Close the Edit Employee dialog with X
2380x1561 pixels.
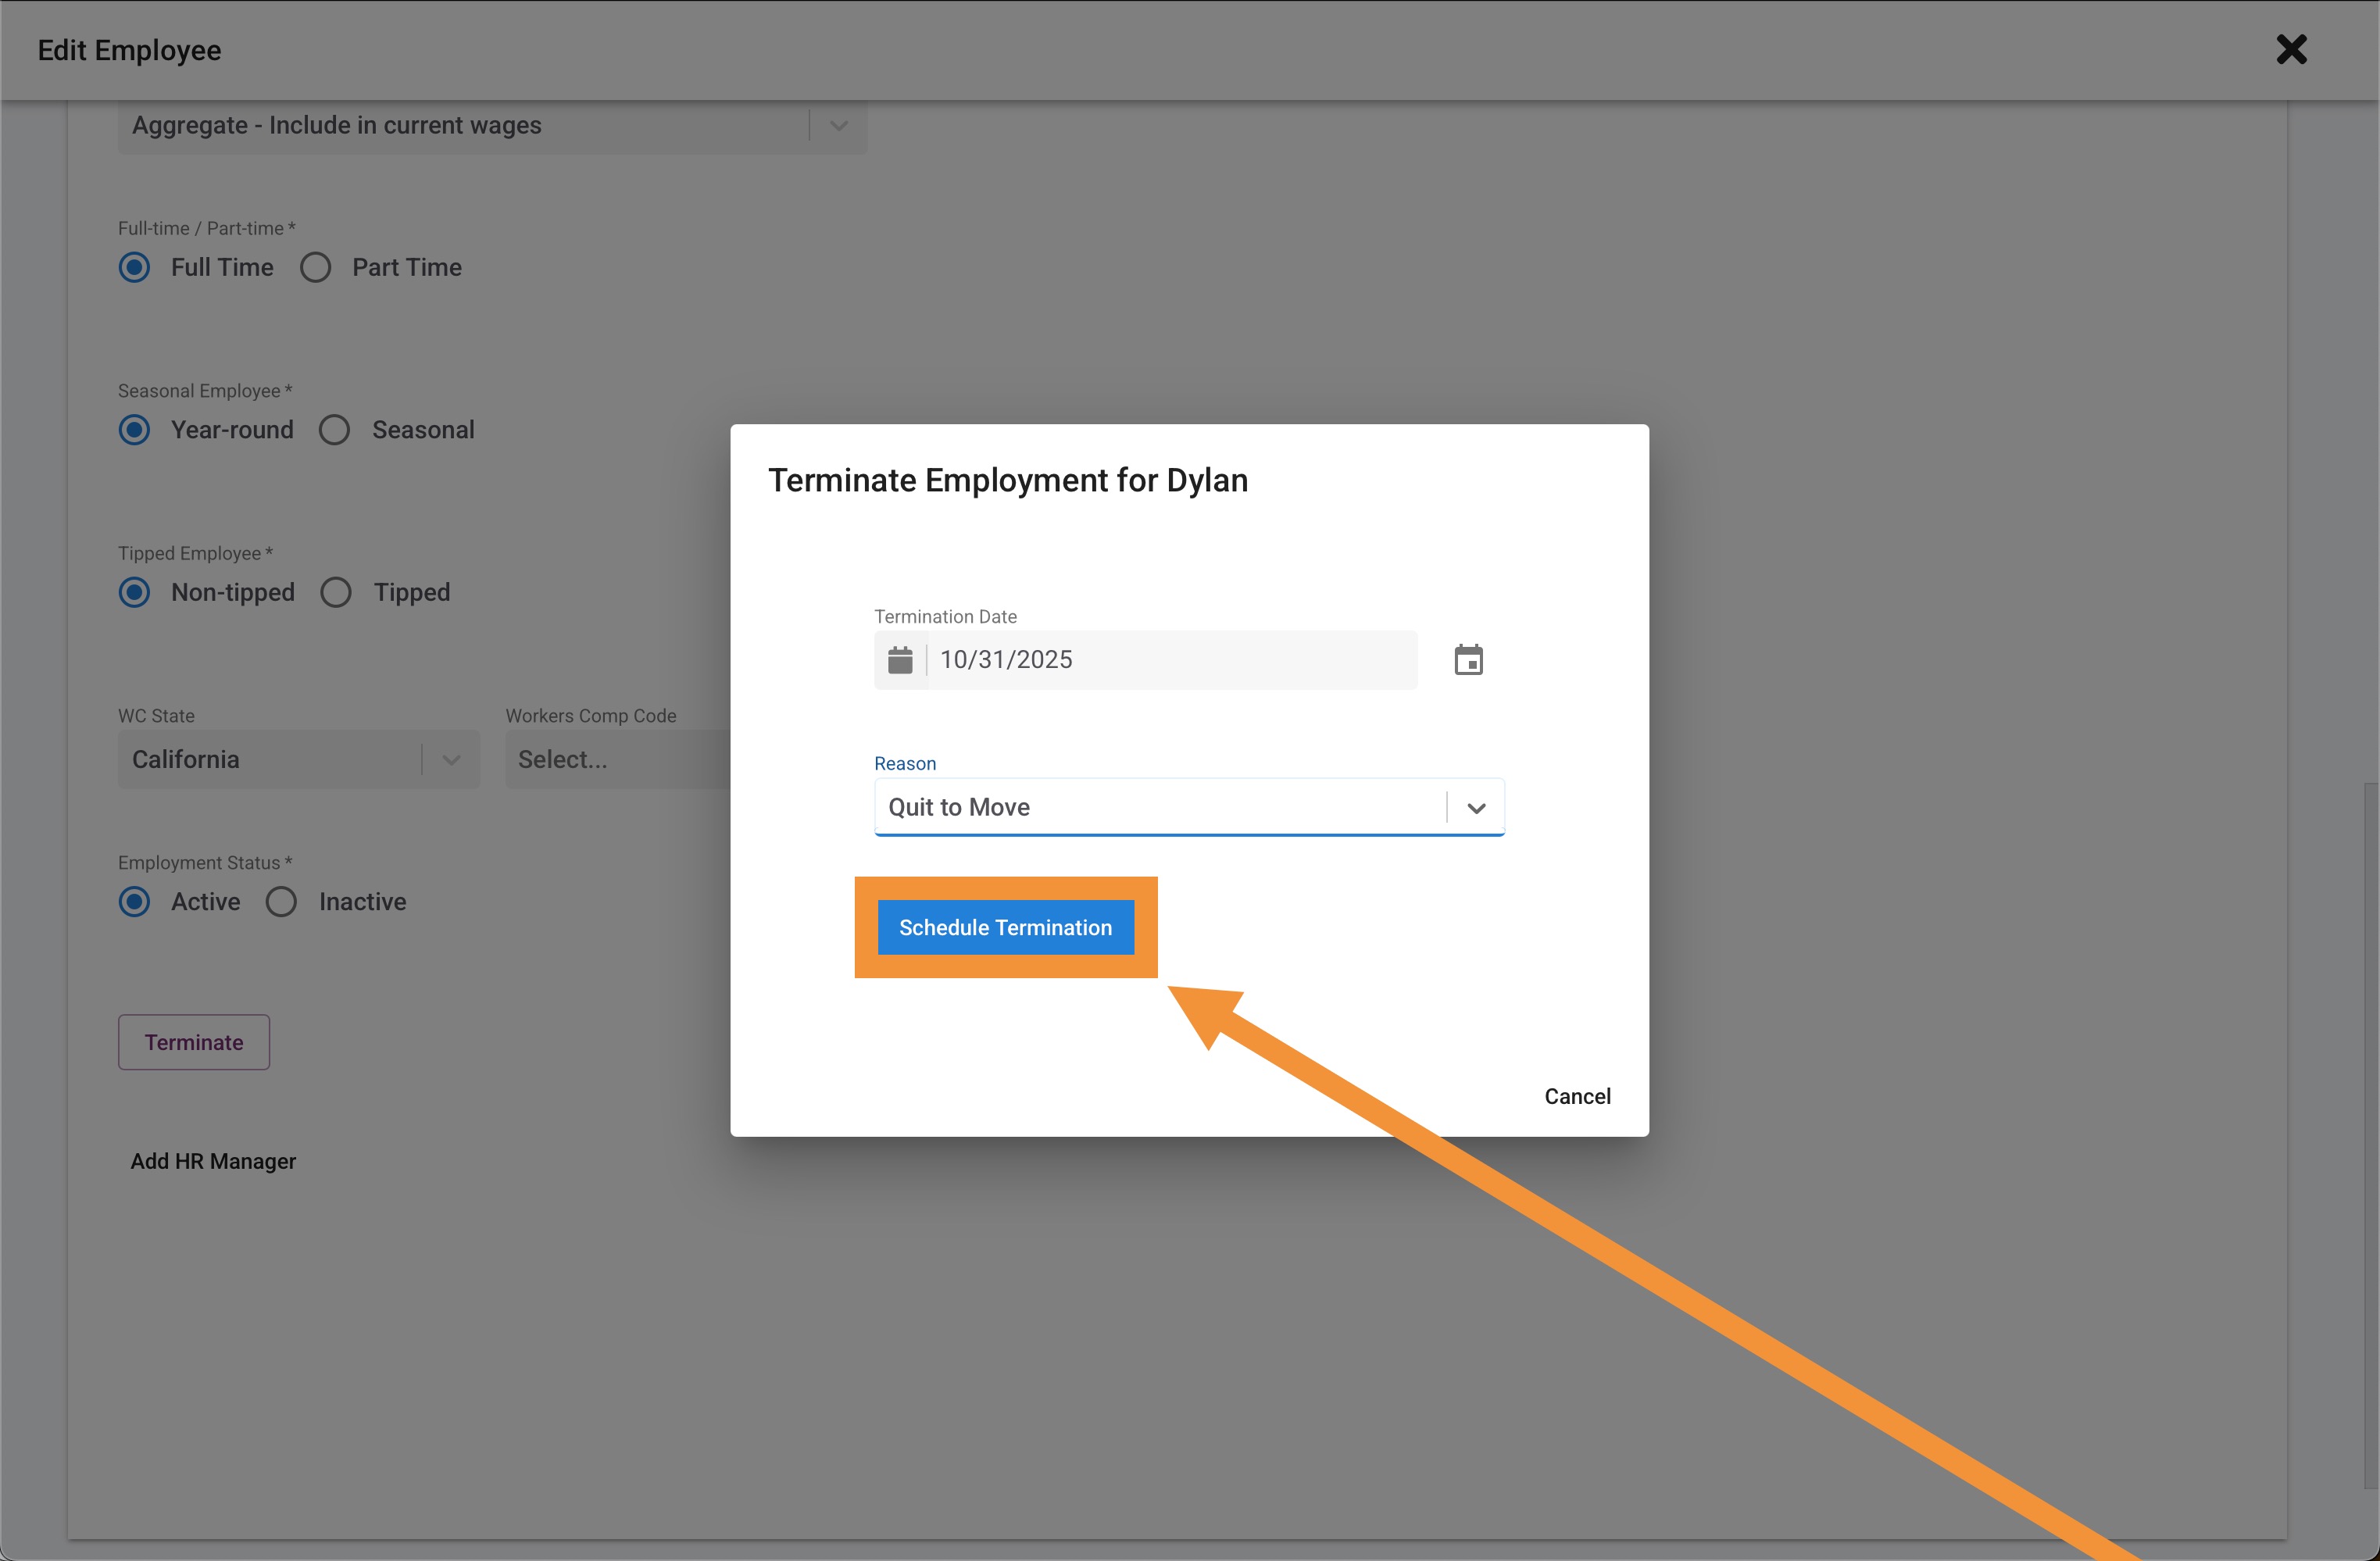(2291, 49)
